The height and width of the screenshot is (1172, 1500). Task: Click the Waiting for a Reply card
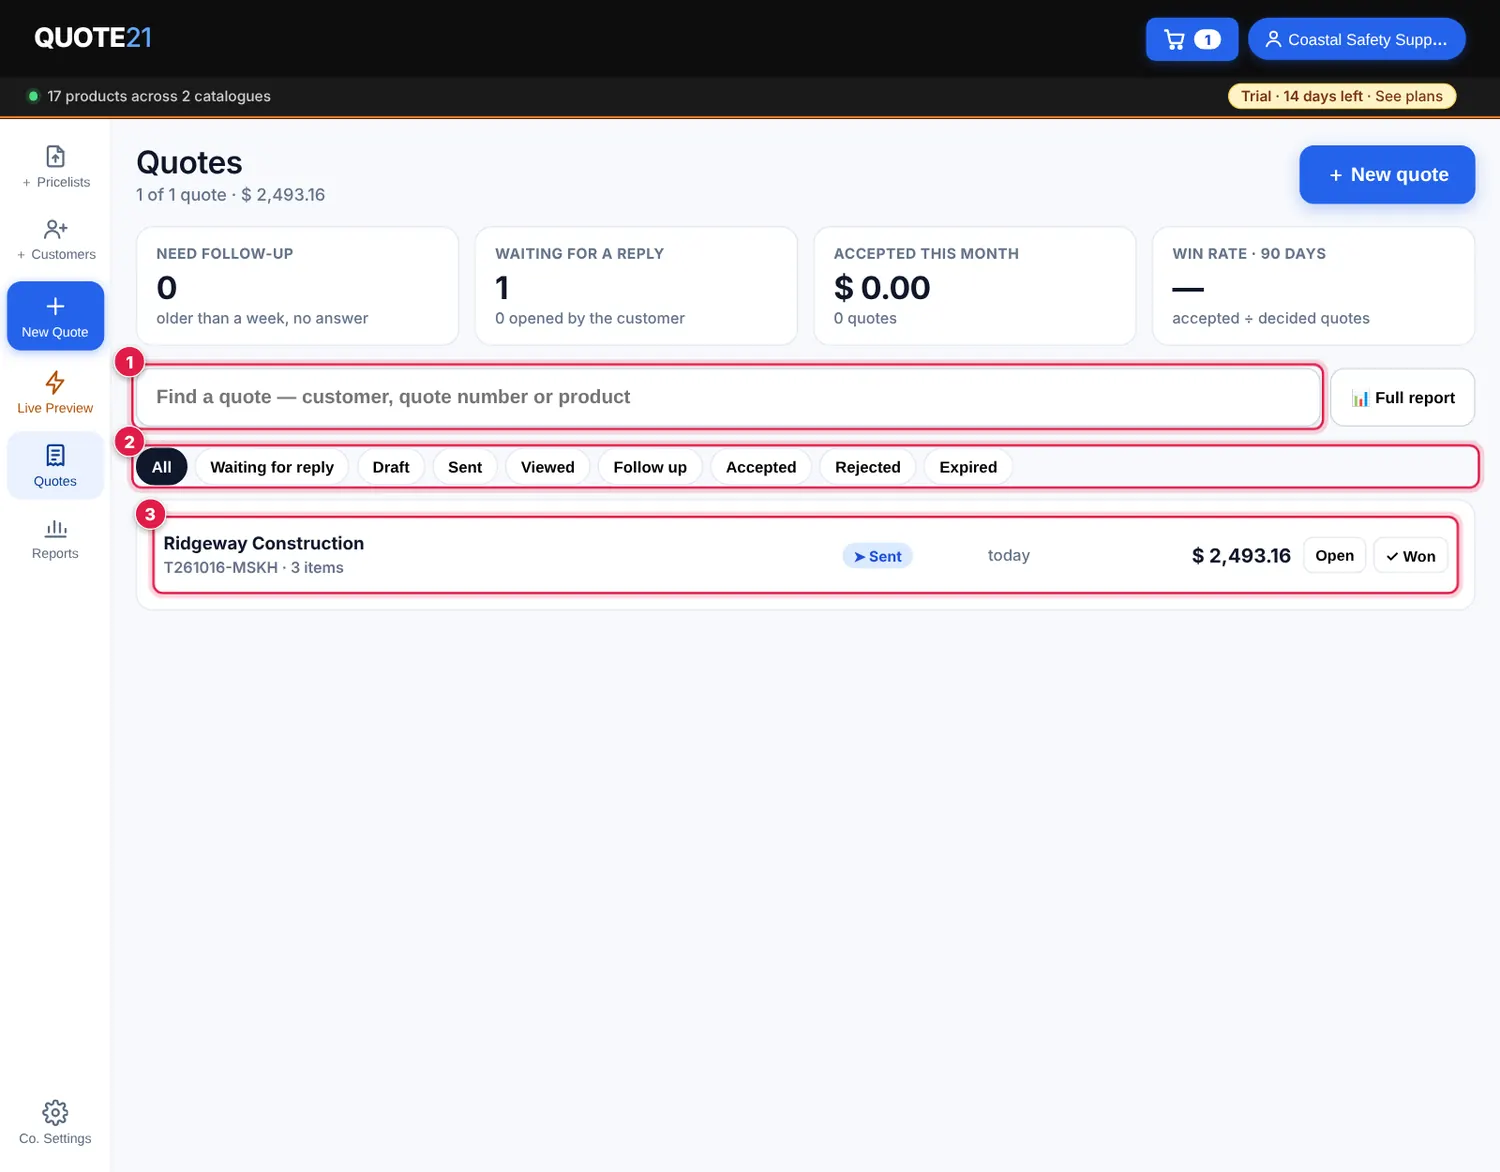pyautogui.click(x=636, y=286)
